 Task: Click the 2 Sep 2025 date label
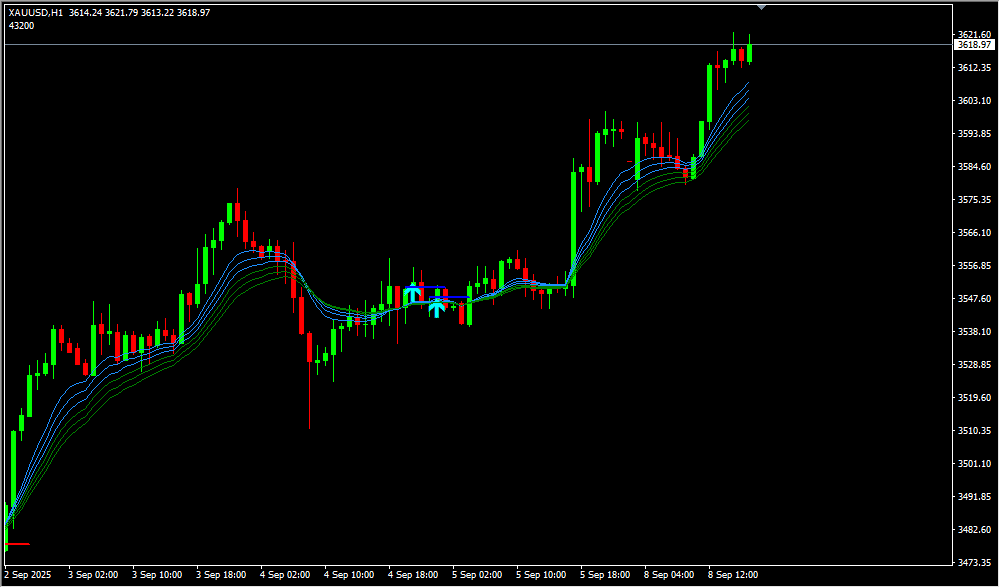[x=29, y=575]
